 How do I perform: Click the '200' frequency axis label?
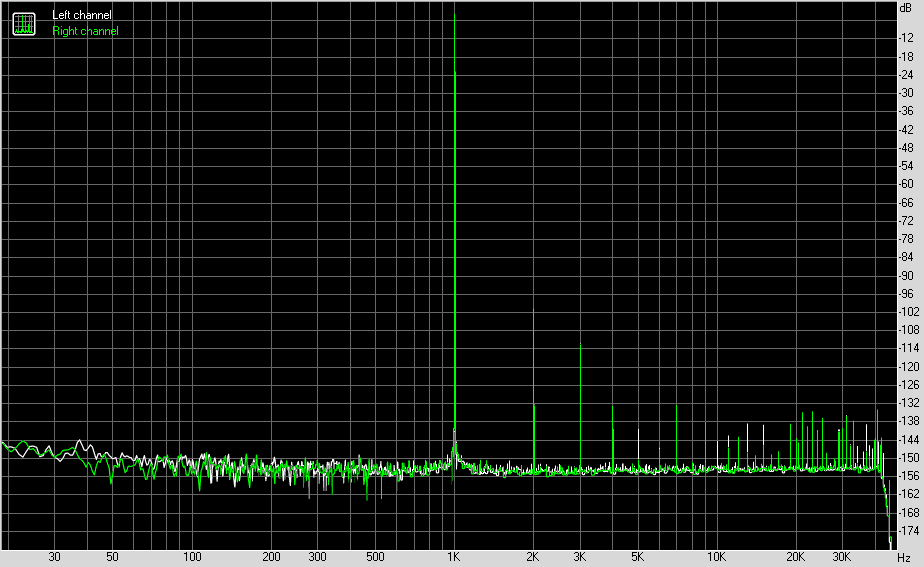coord(271,557)
